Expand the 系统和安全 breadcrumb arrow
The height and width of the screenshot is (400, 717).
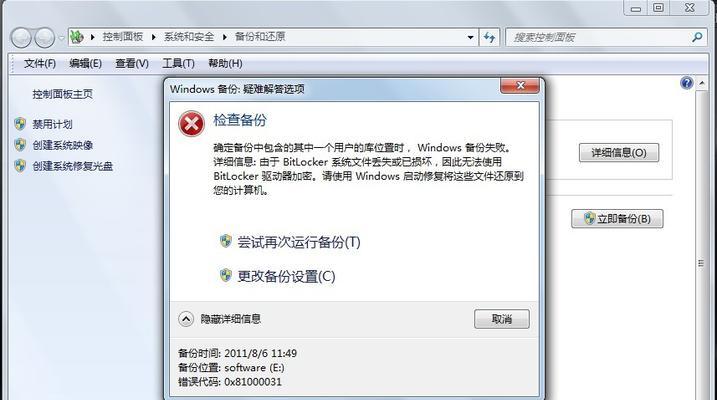coord(225,37)
